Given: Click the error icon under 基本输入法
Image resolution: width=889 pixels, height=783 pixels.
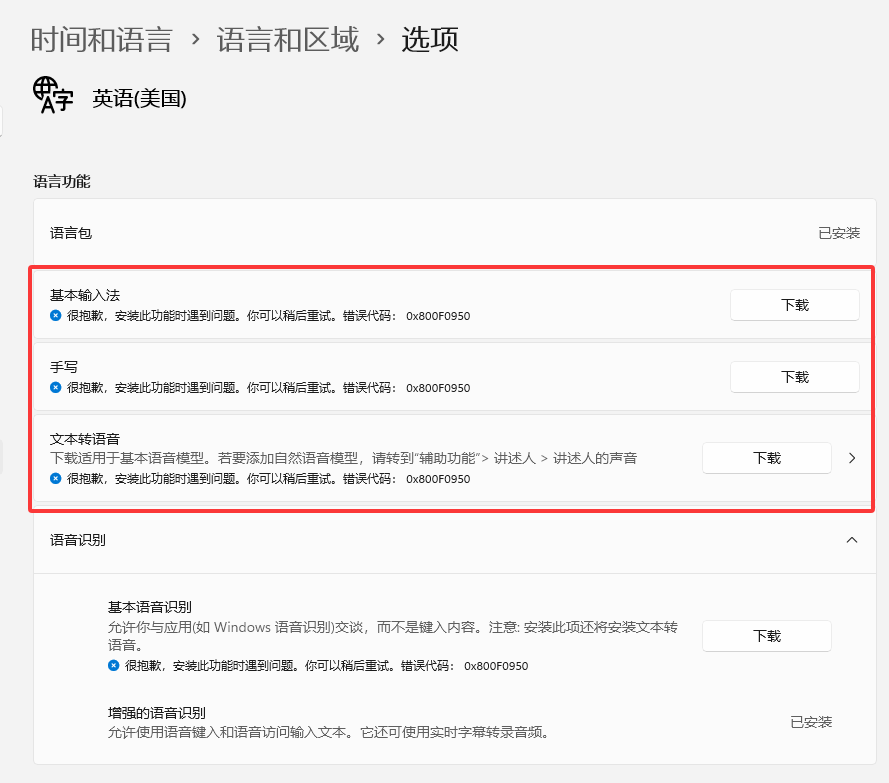Looking at the screenshot, I should click(56, 316).
